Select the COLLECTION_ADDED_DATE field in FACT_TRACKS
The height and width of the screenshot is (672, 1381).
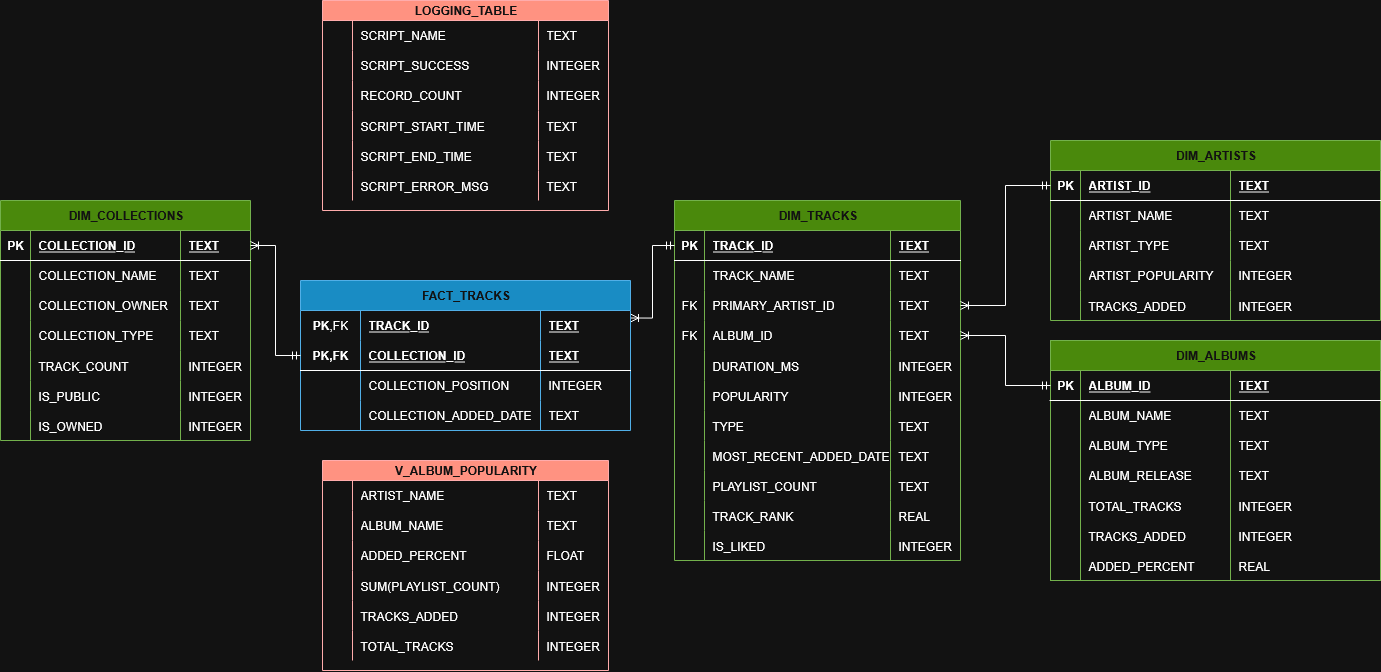point(449,416)
